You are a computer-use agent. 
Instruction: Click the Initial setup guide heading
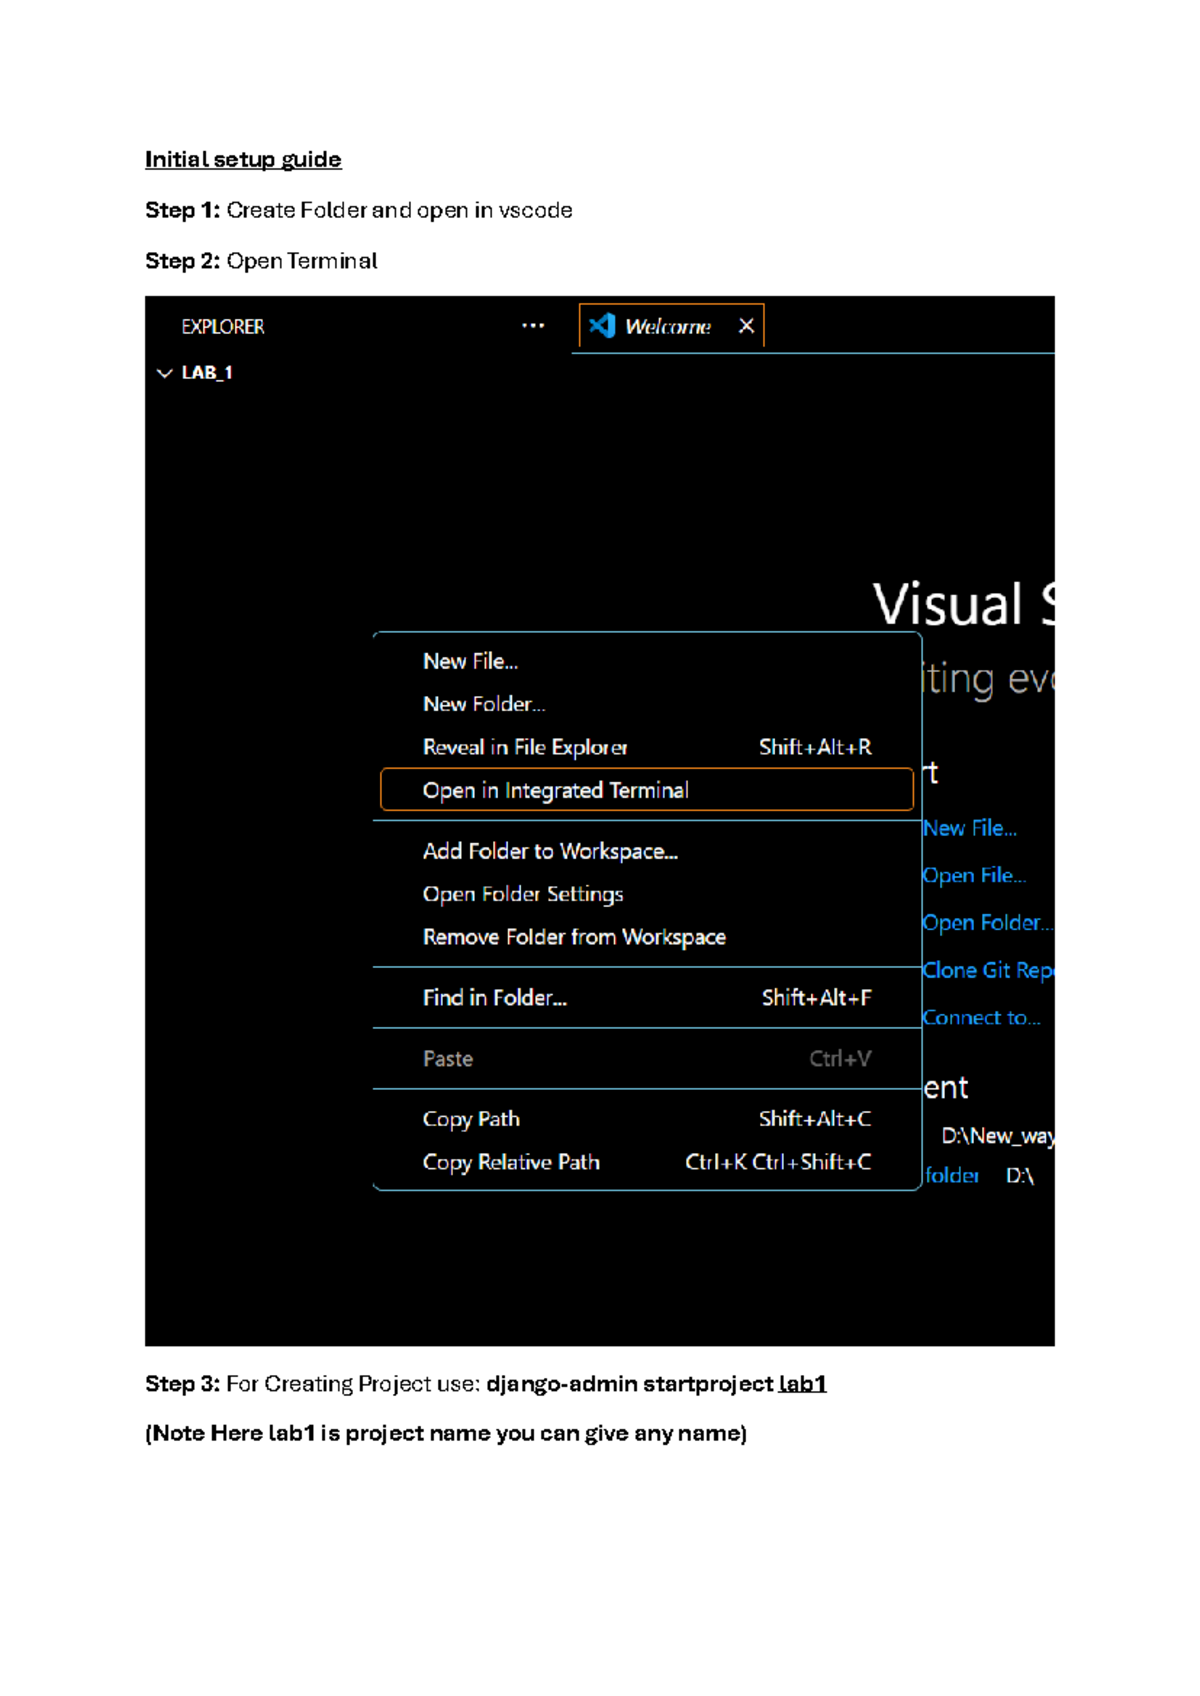pyautogui.click(x=243, y=160)
